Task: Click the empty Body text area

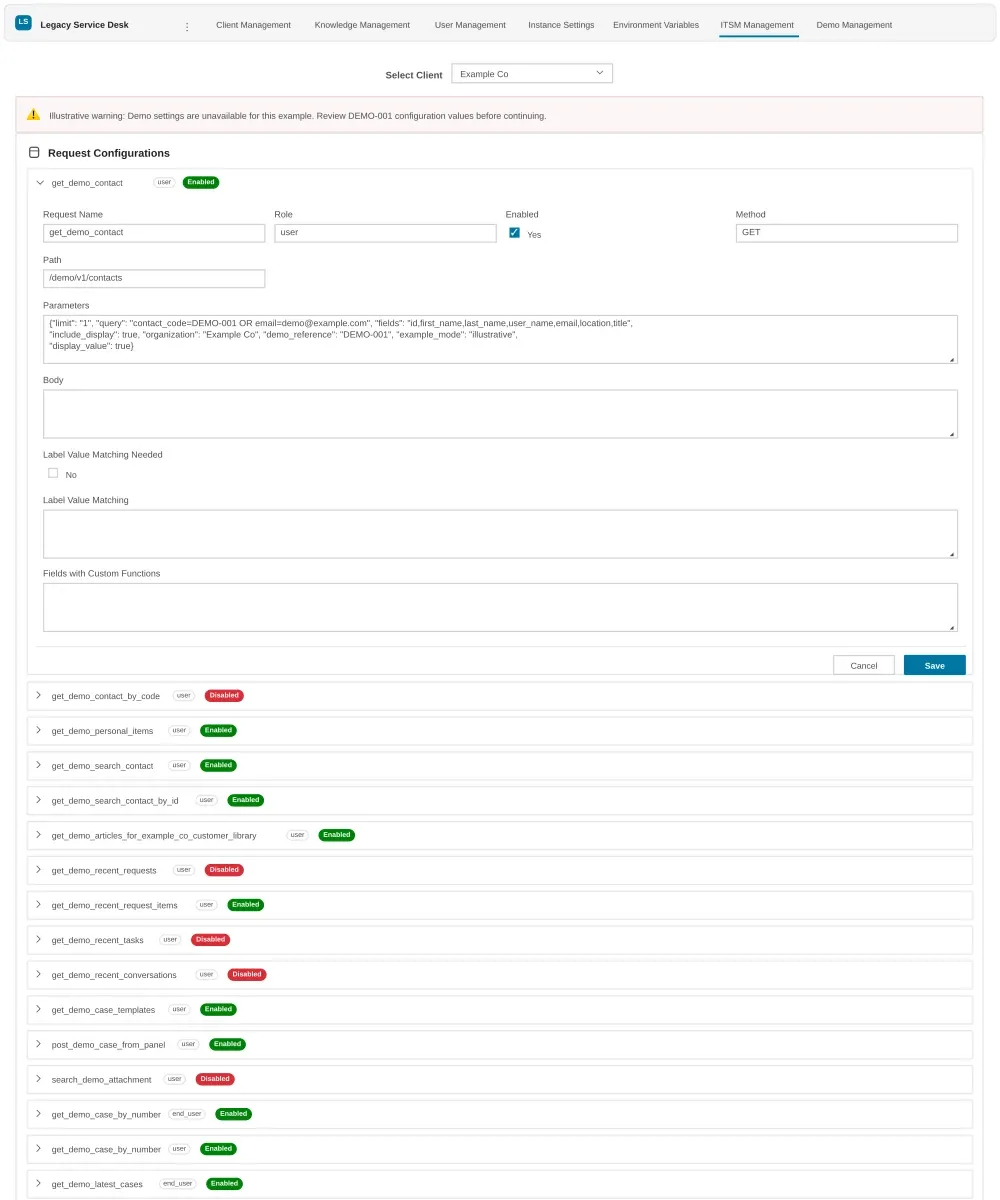Action: coord(500,414)
